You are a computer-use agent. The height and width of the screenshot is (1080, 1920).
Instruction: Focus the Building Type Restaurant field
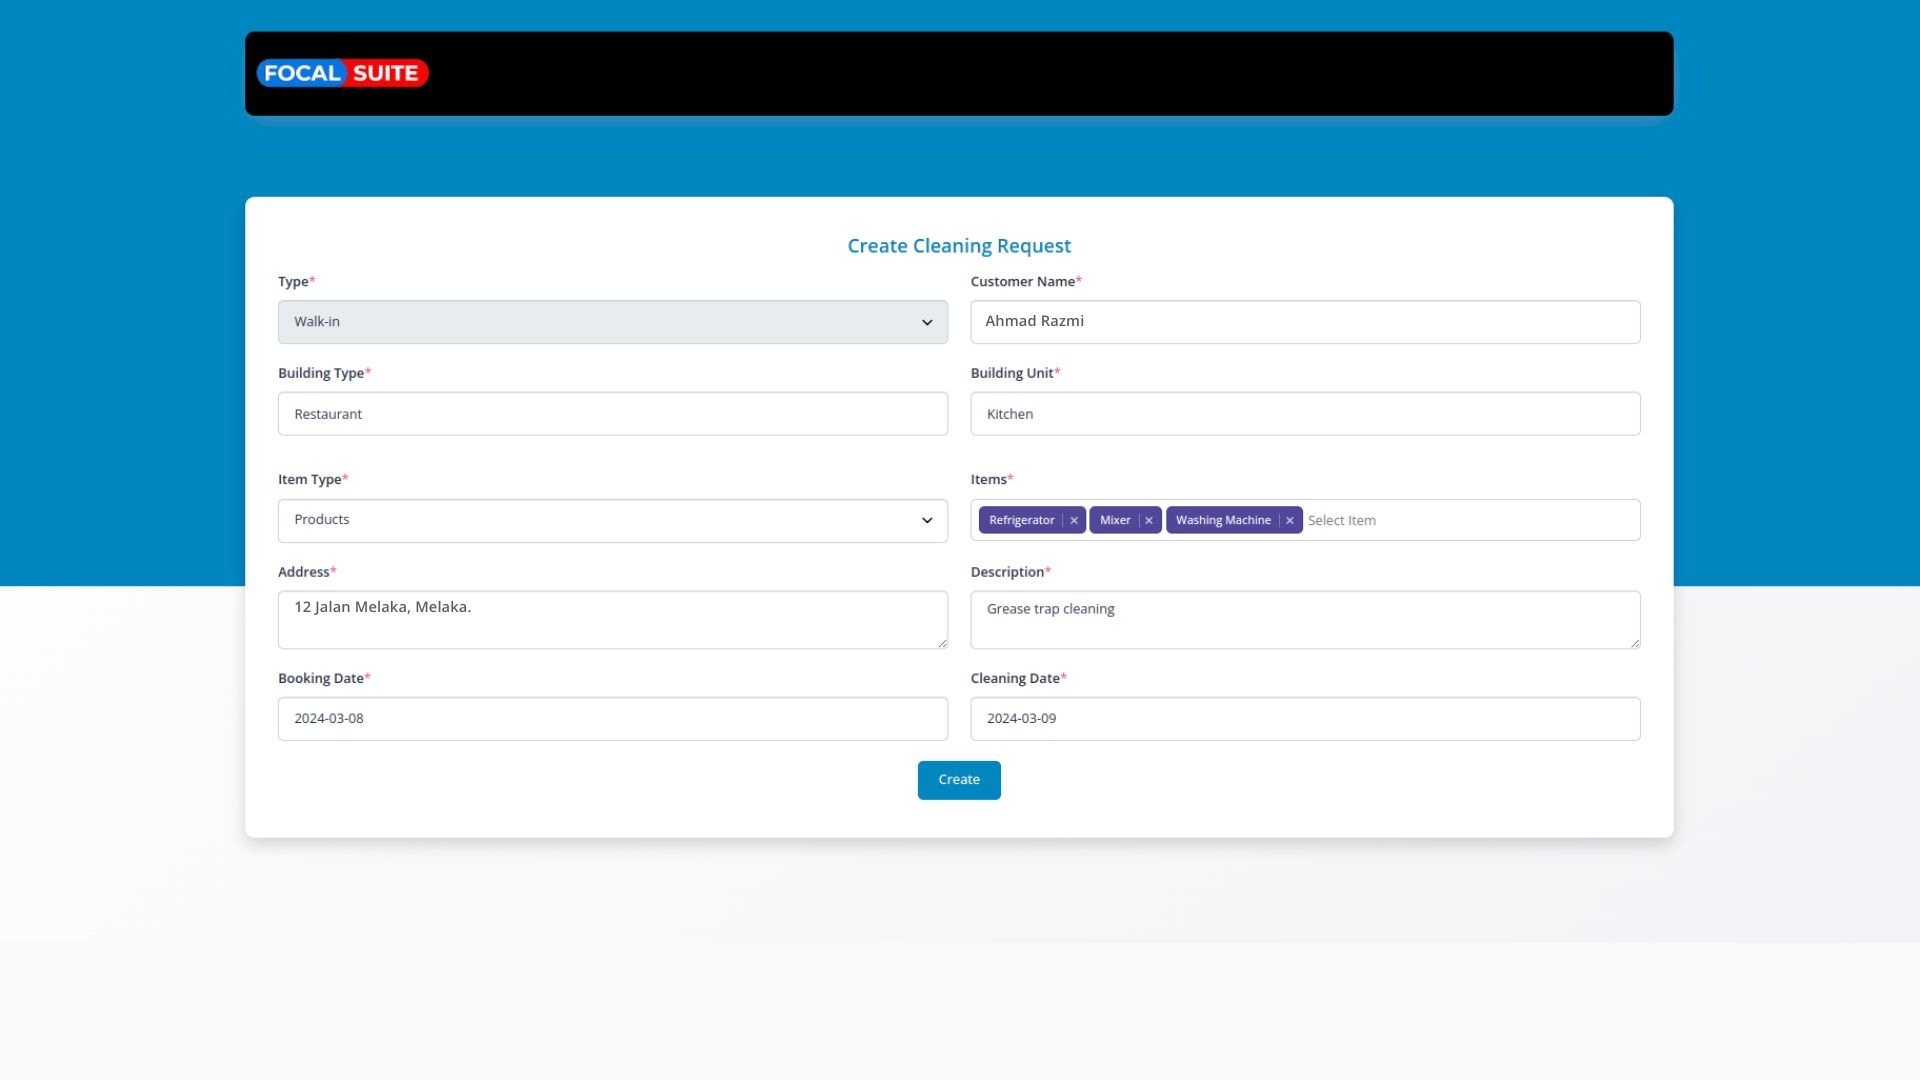(x=612, y=414)
